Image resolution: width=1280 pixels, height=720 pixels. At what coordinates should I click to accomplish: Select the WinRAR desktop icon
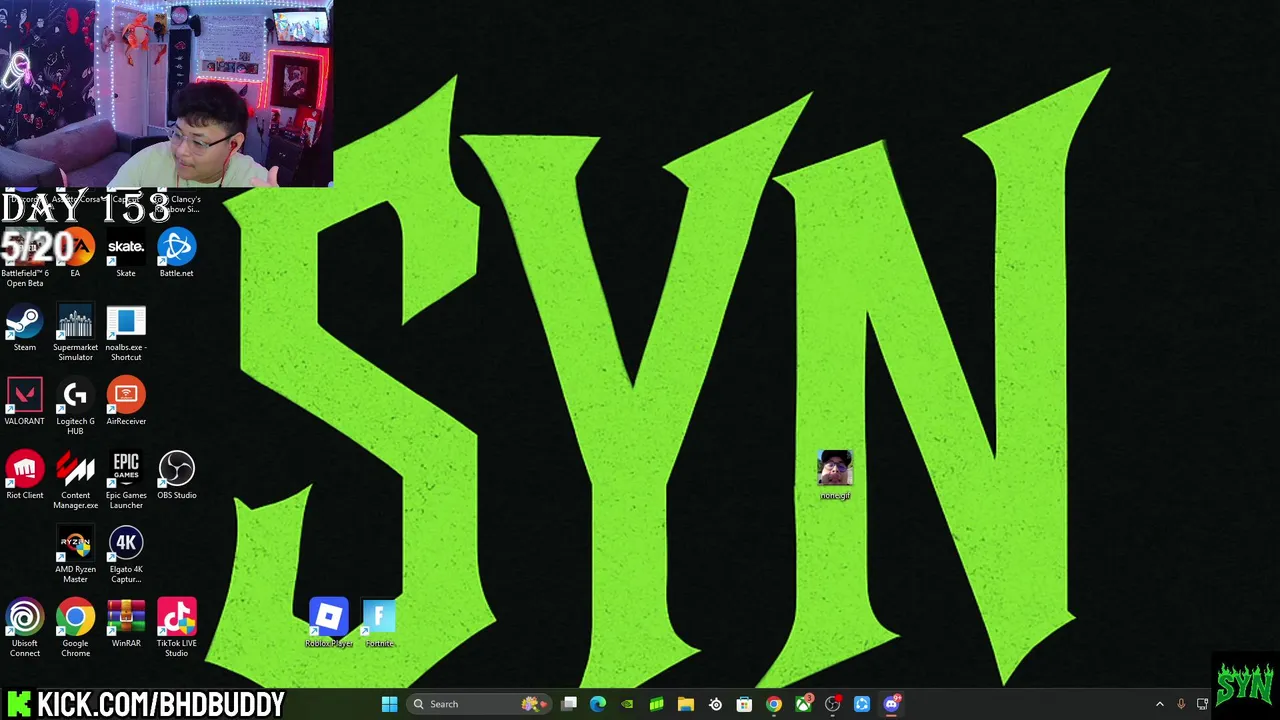tap(126, 624)
